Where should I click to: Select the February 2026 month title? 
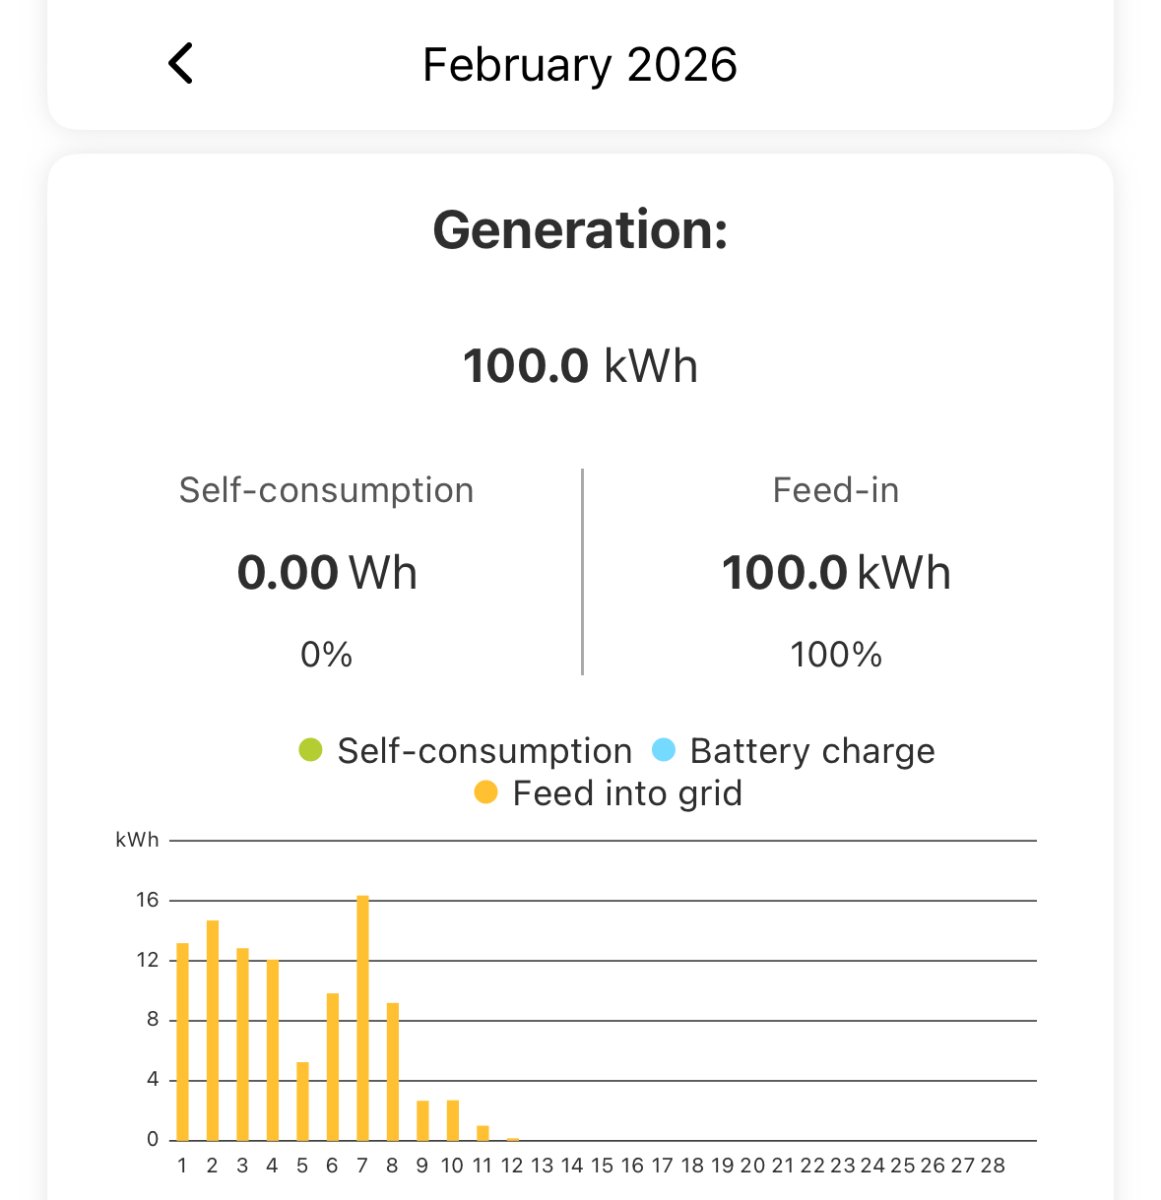point(580,65)
